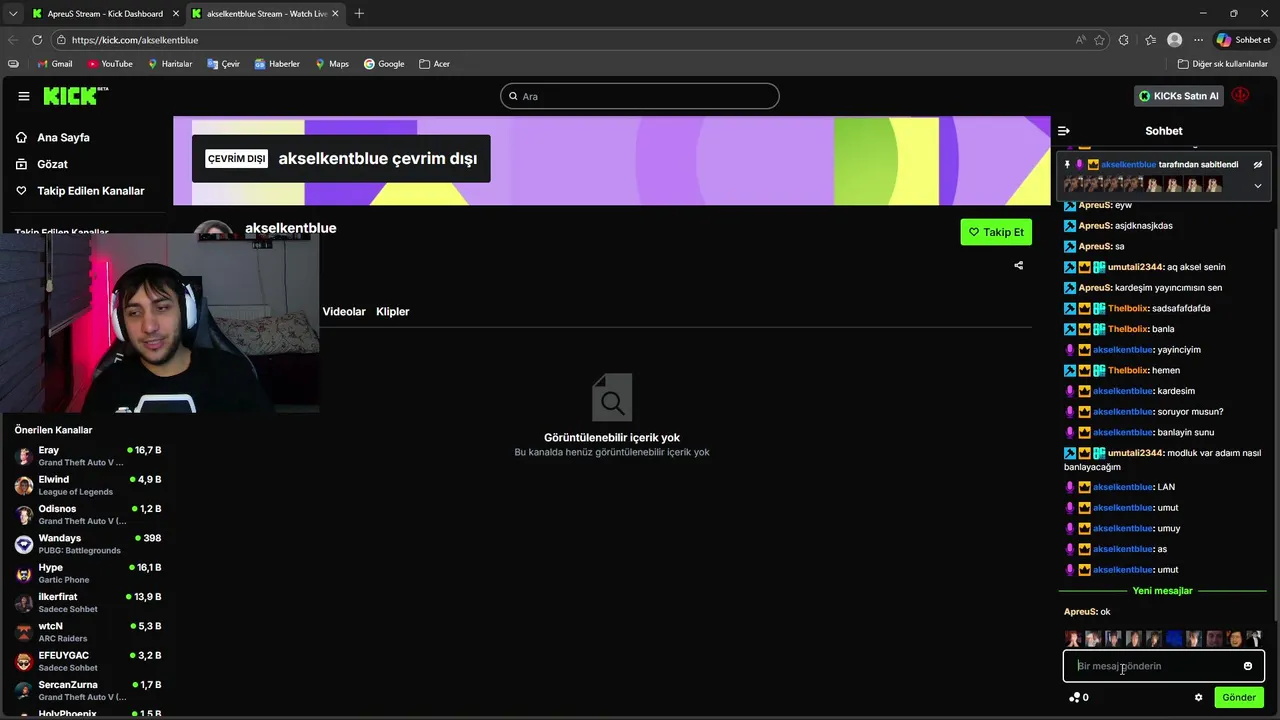Screen dimensions: 1280x720
Task: Collapse chat with arrow icon
Action: click(1064, 131)
